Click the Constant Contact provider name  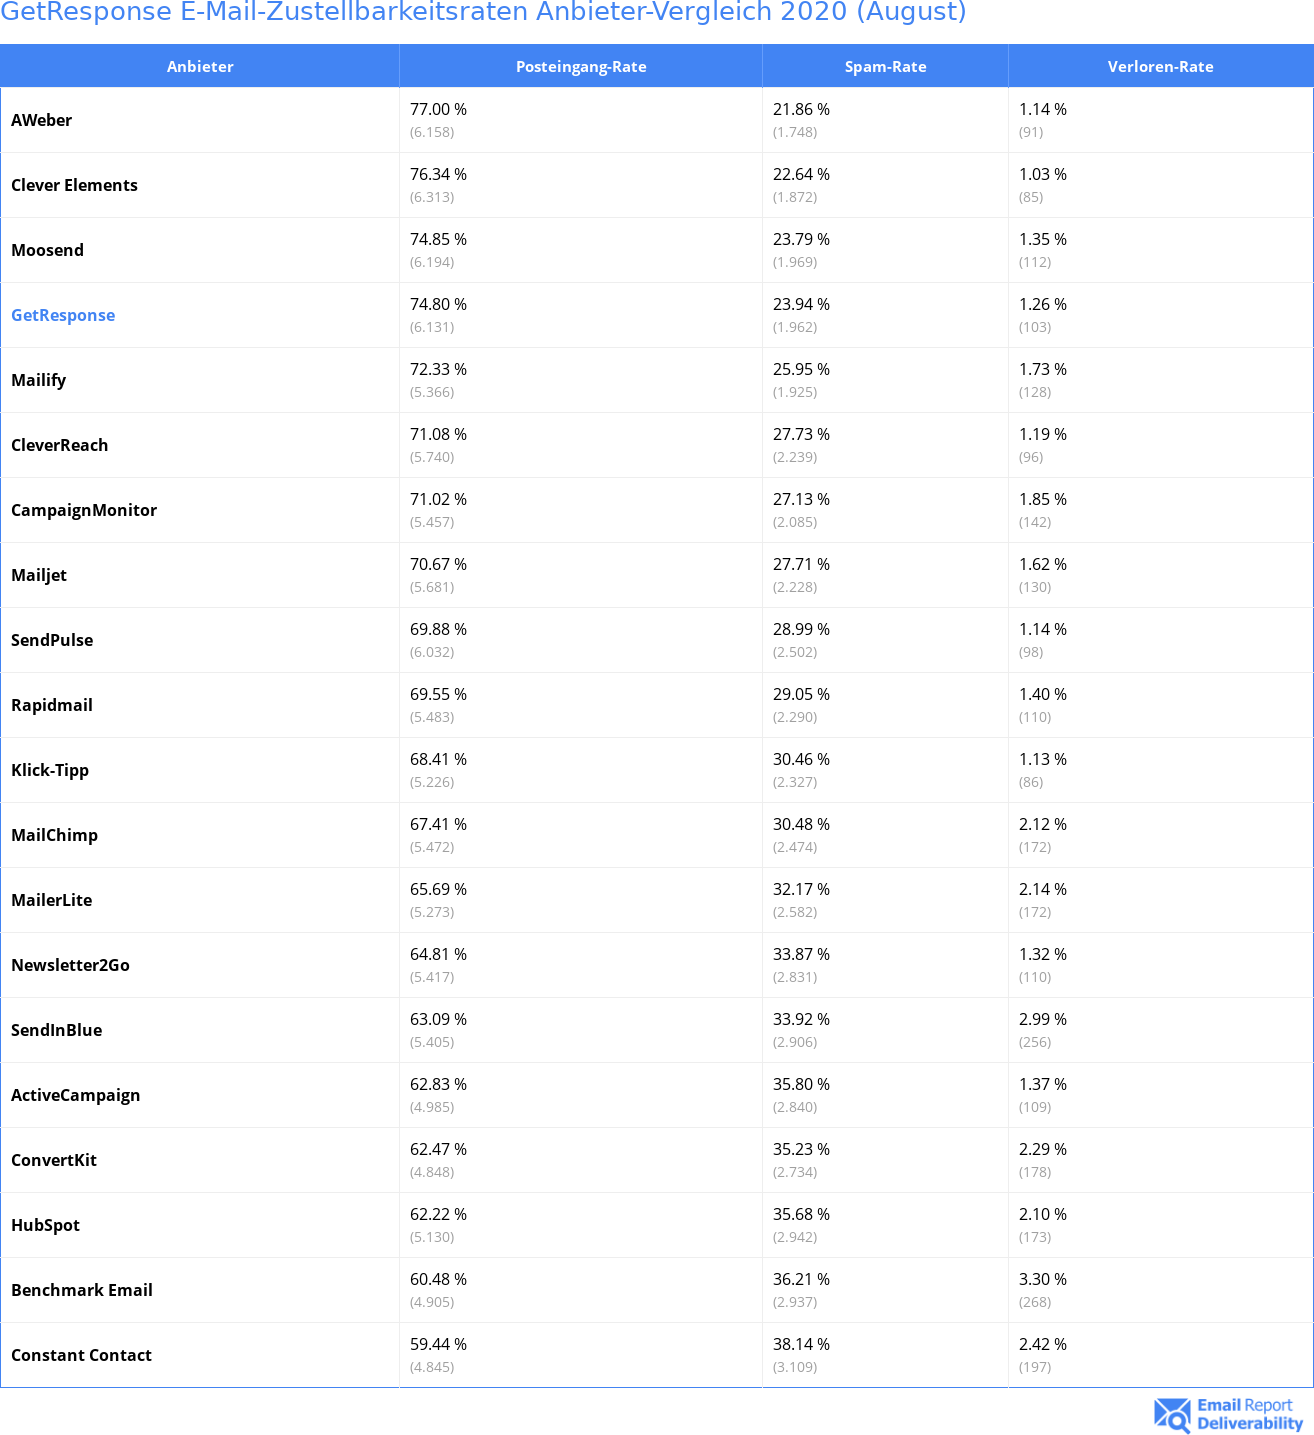(81, 1355)
